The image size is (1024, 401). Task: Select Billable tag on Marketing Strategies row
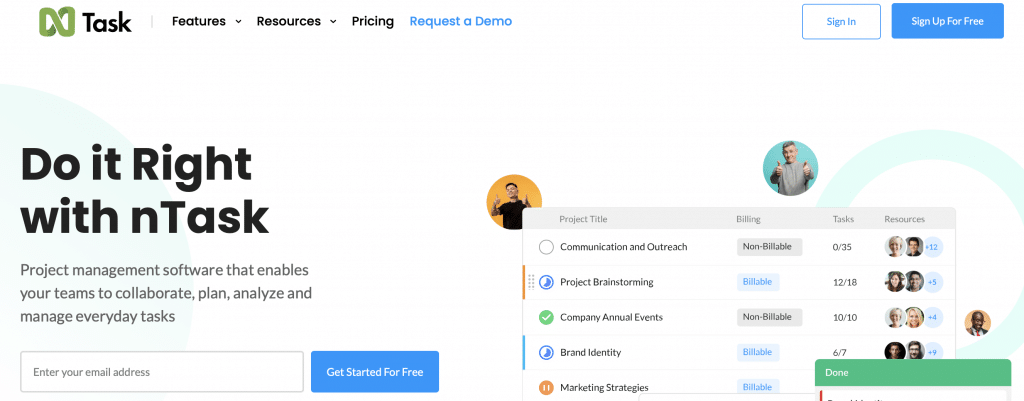758,387
